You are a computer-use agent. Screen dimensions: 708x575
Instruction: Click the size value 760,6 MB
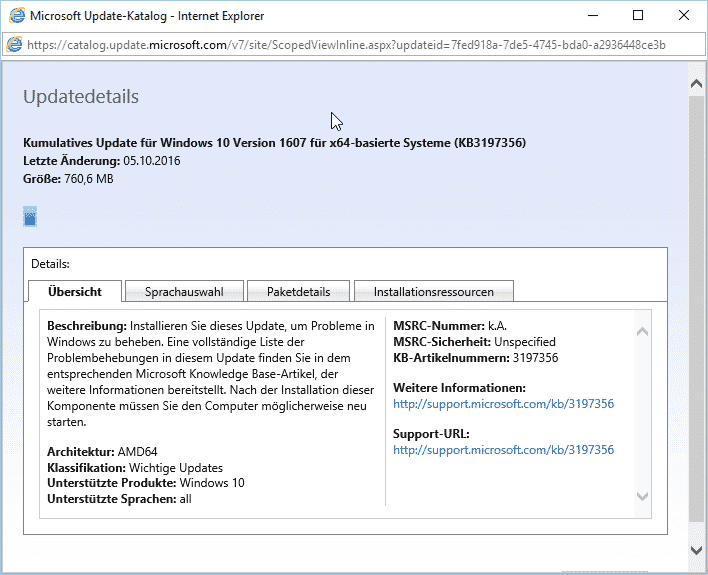[x=88, y=179]
